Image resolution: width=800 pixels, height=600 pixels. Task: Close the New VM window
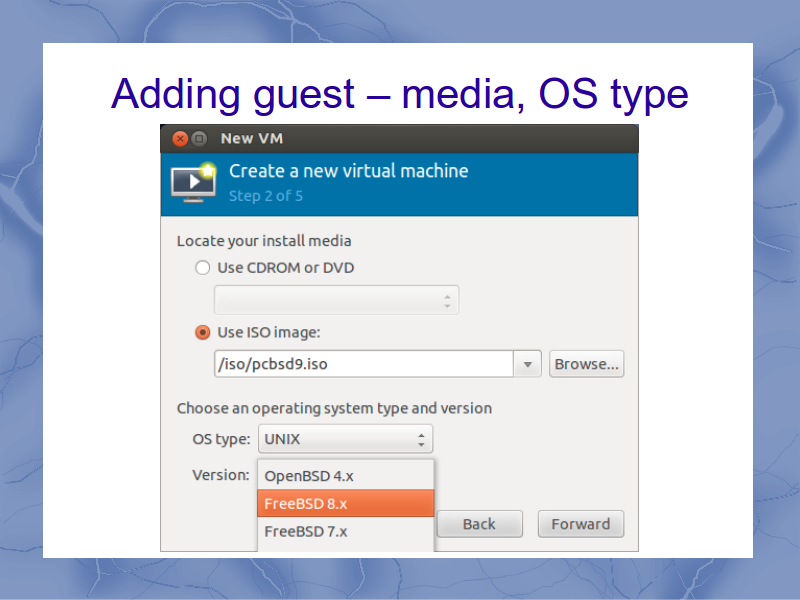[x=180, y=139]
